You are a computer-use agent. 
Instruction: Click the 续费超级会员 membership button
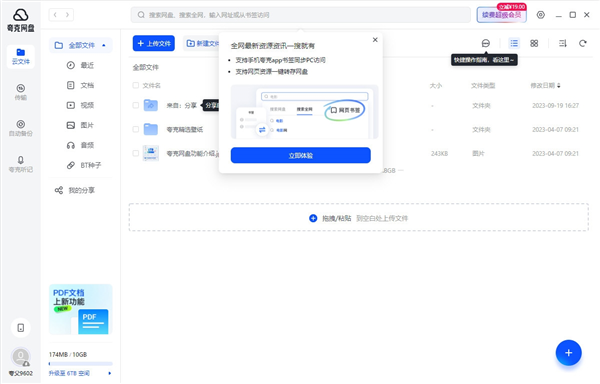(501, 15)
